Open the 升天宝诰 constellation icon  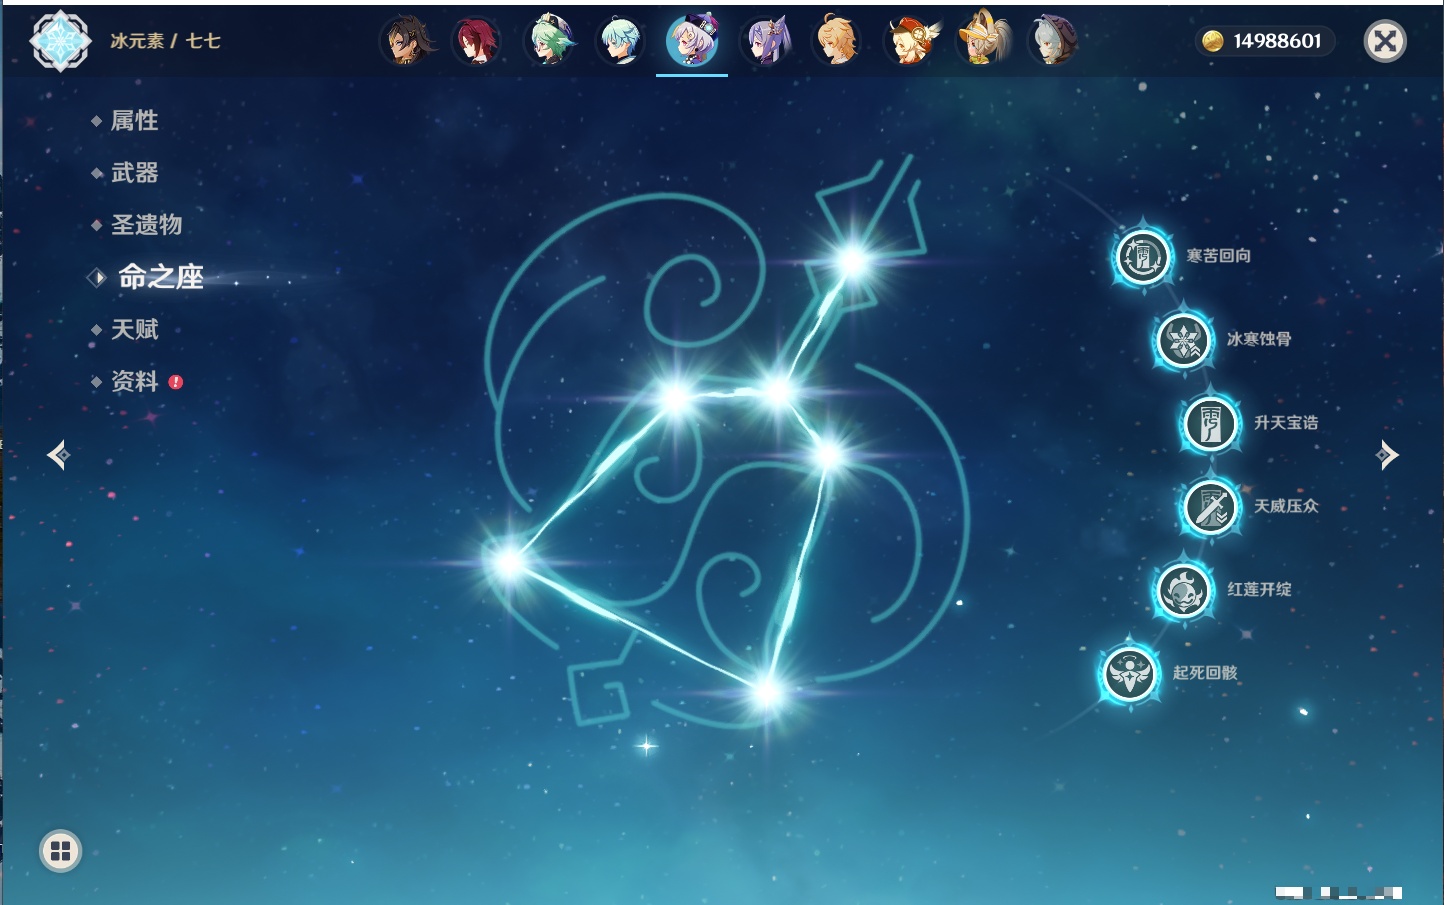1210,424
